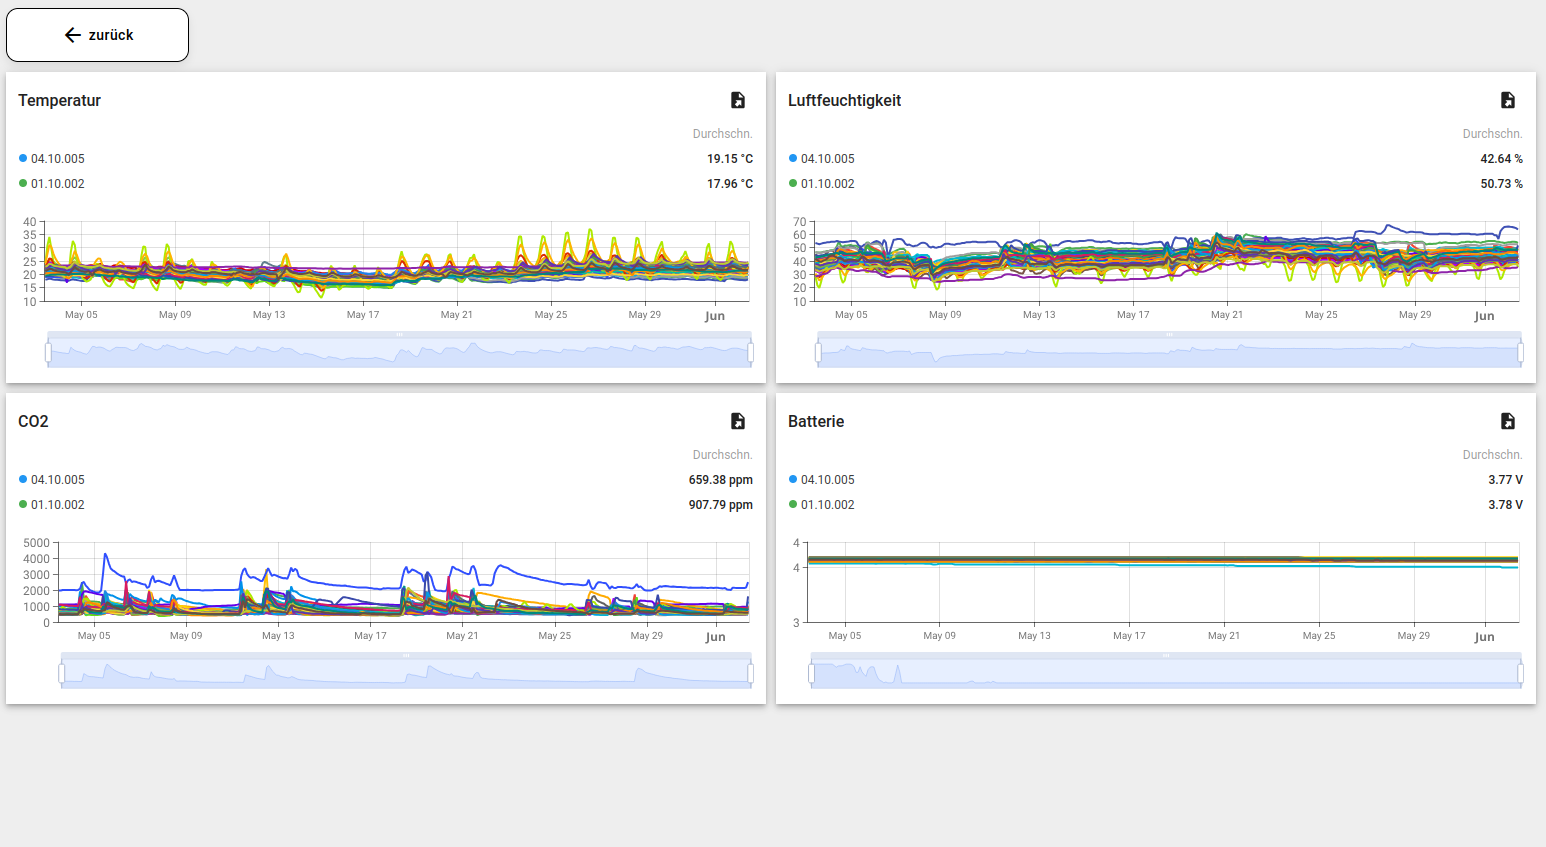This screenshot has height=847, width=1546.
Task: Click the Batterie chart overview navigator
Action: click(x=1166, y=671)
